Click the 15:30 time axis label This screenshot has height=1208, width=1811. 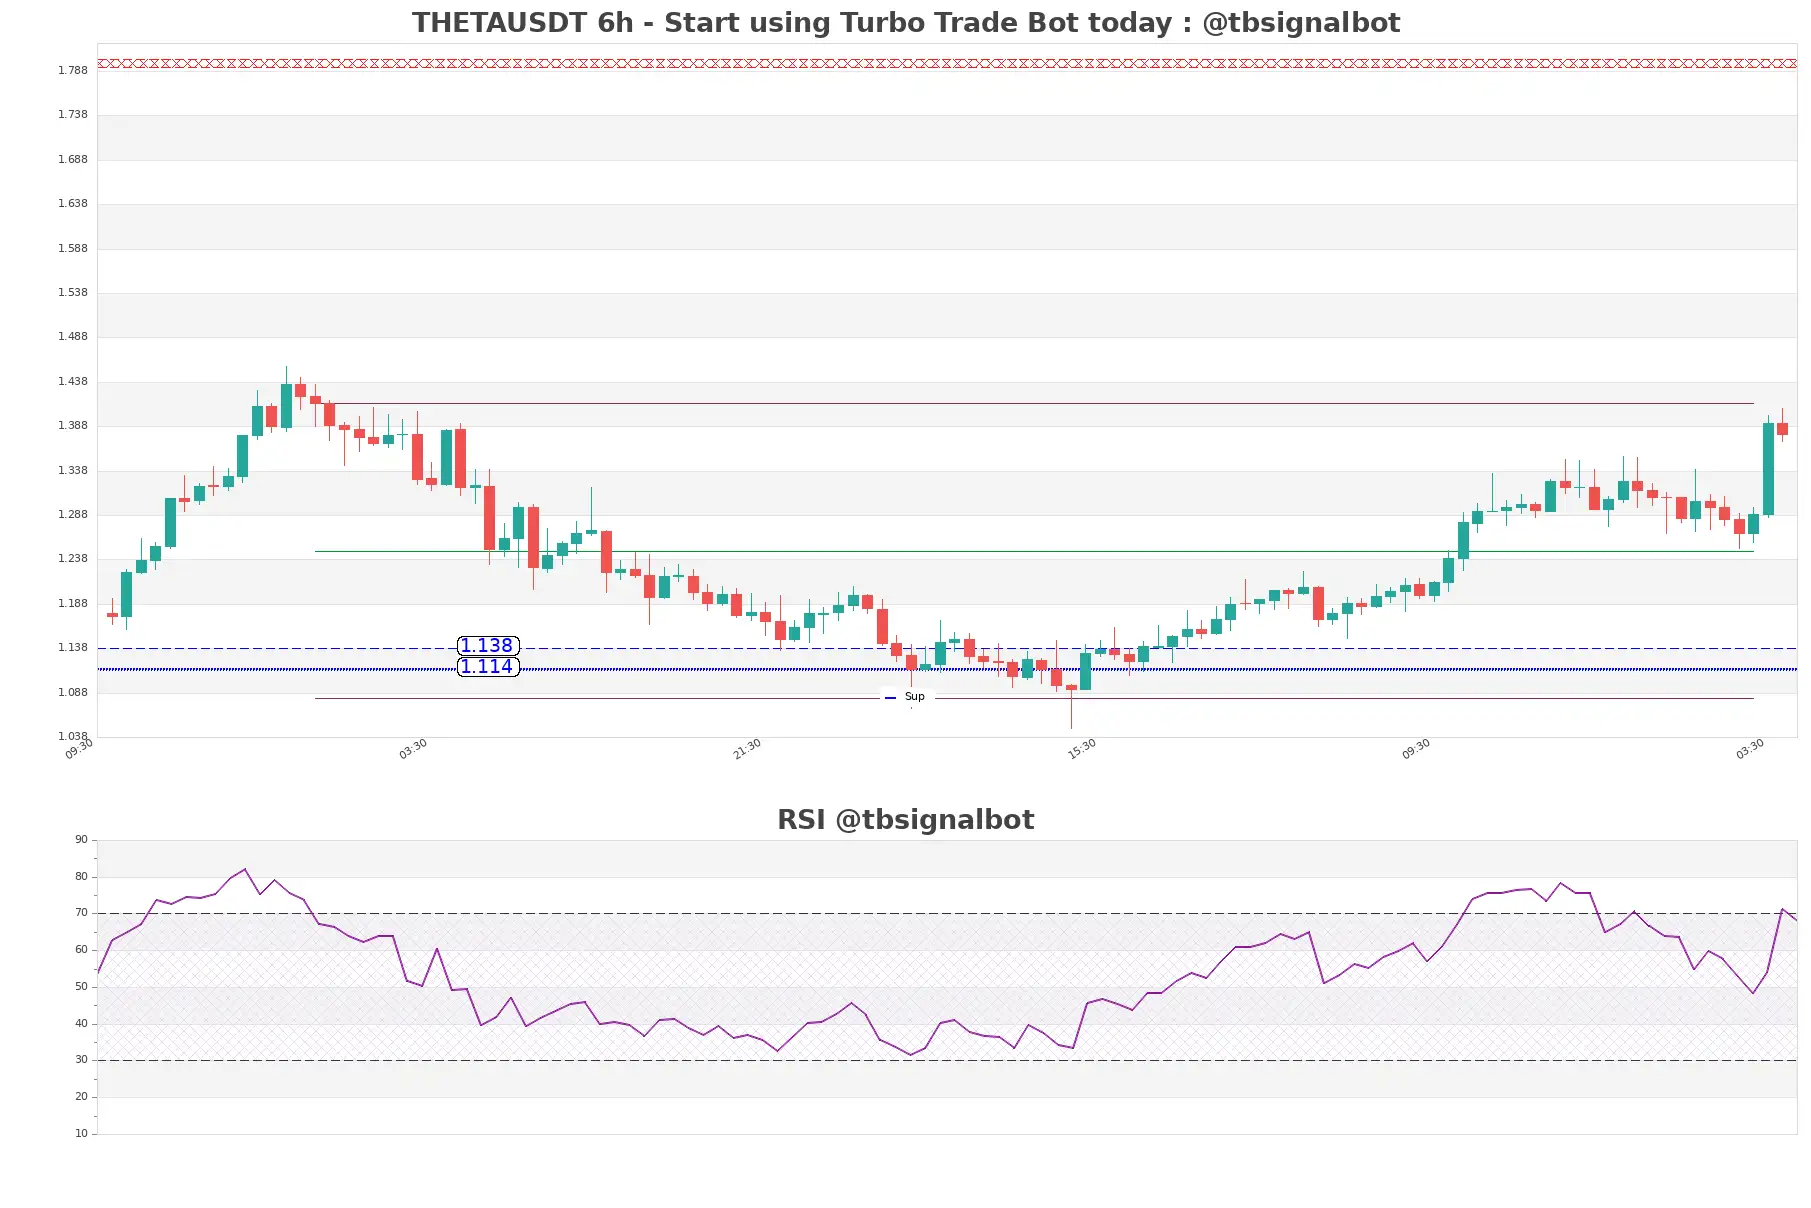(1082, 749)
